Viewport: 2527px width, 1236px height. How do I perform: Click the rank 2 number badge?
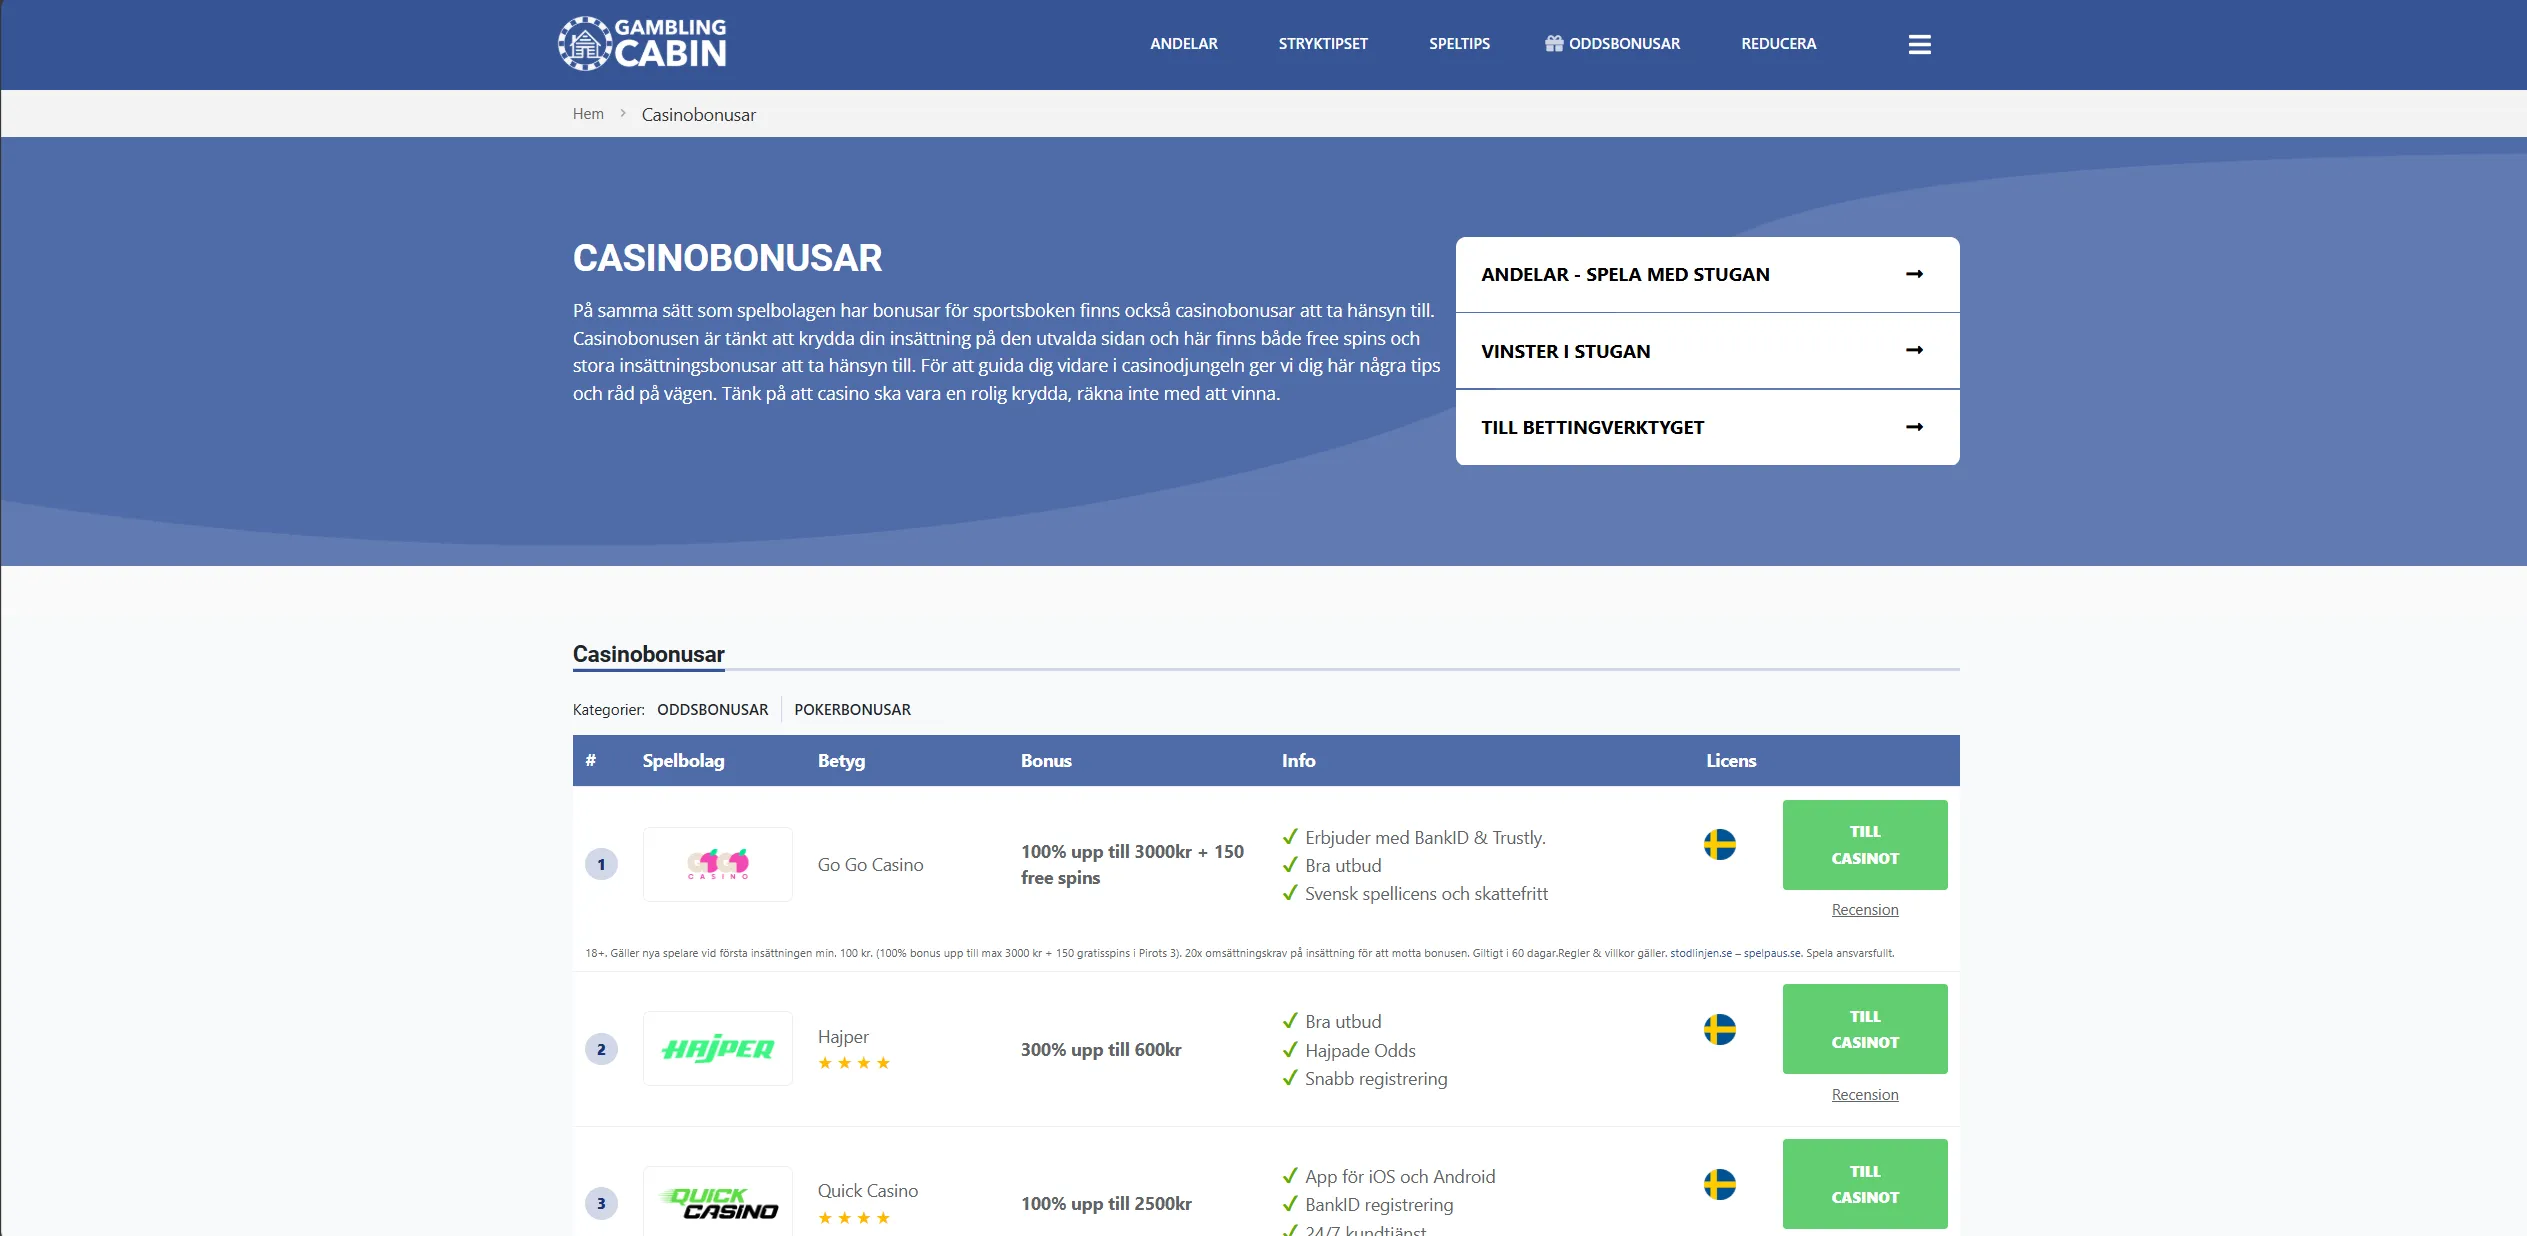coord(601,1049)
